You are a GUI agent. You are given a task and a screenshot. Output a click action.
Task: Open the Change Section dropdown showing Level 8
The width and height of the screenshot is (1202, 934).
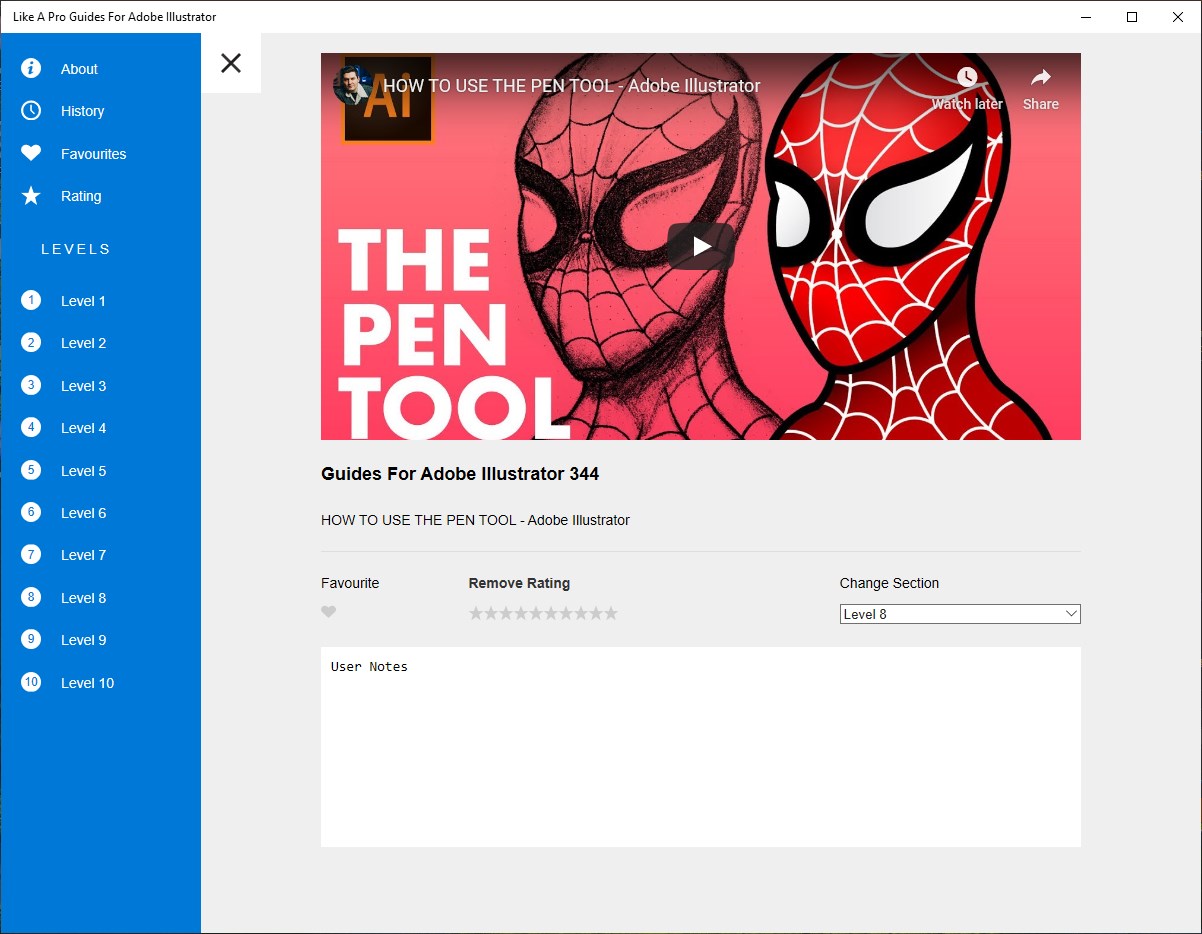click(x=960, y=614)
